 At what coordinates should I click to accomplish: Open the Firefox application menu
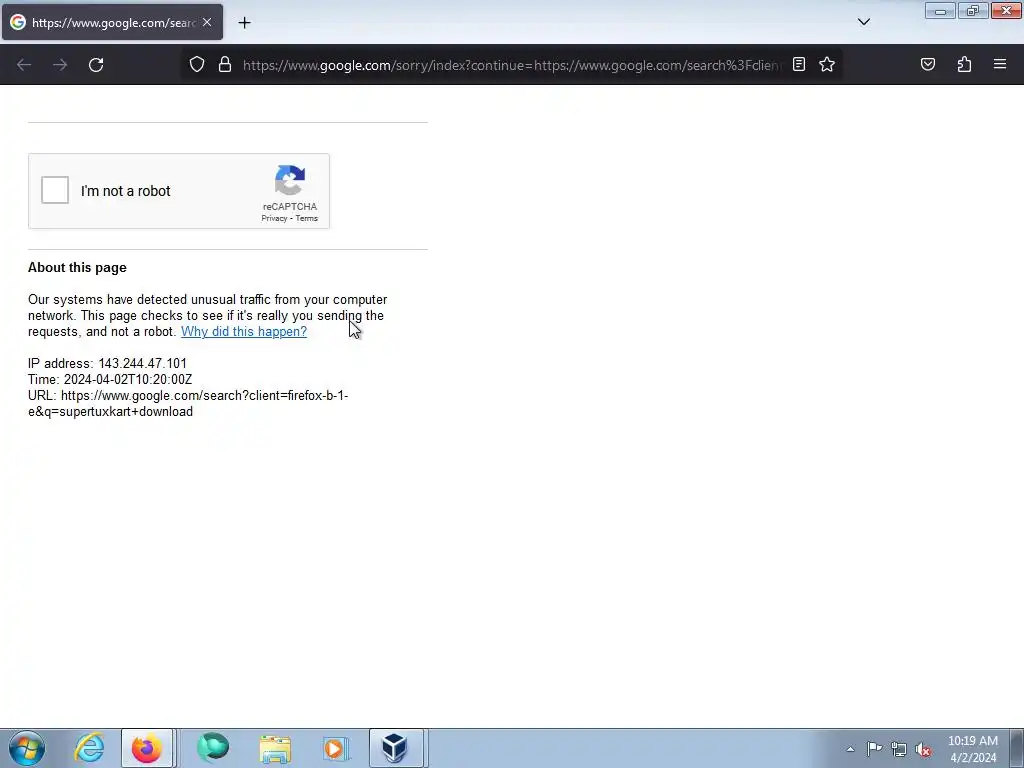click(1000, 64)
